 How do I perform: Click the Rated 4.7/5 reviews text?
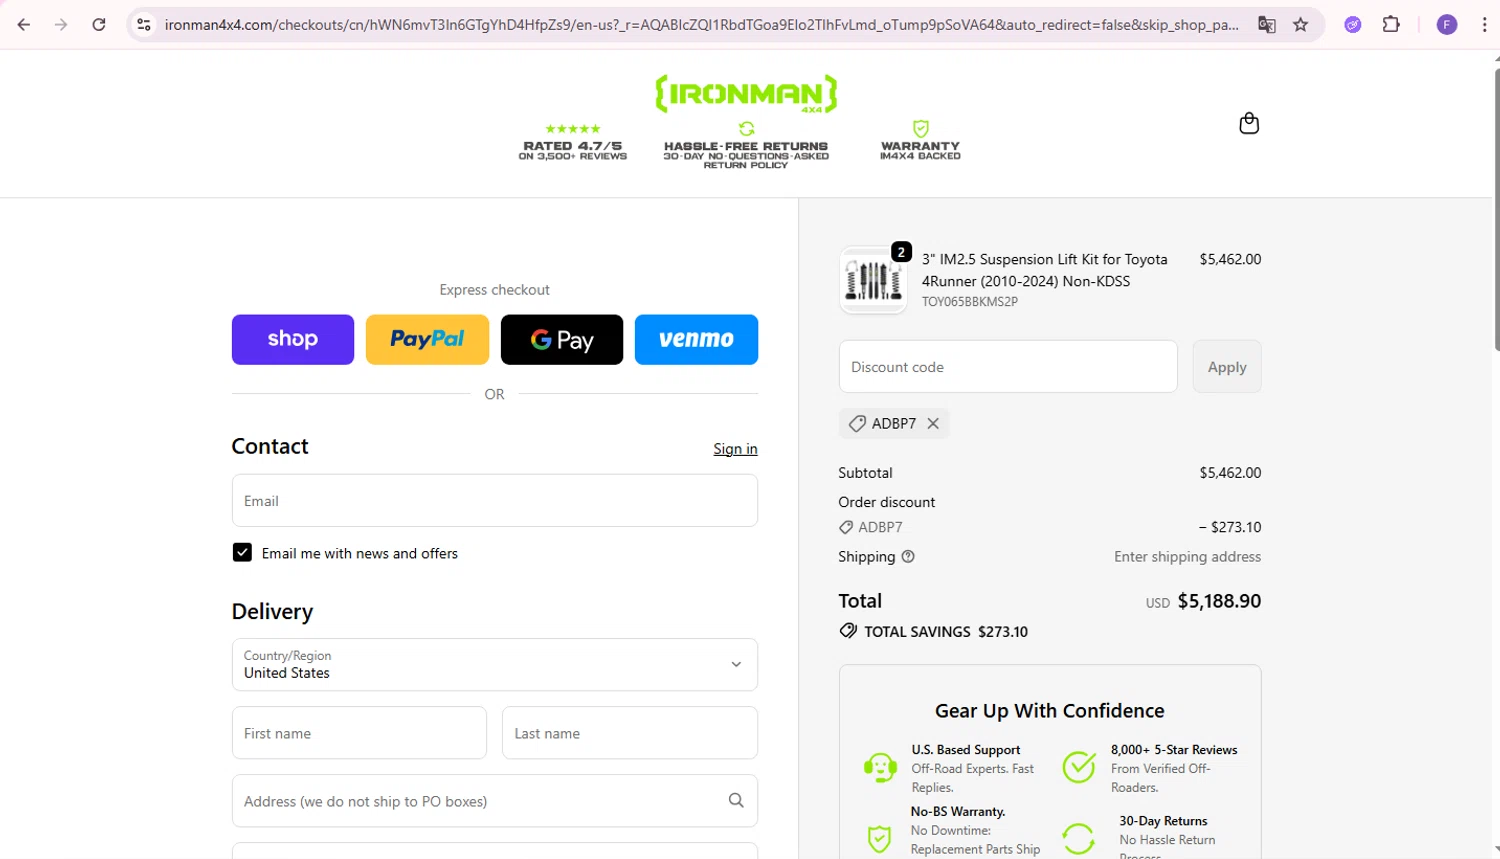(573, 150)
